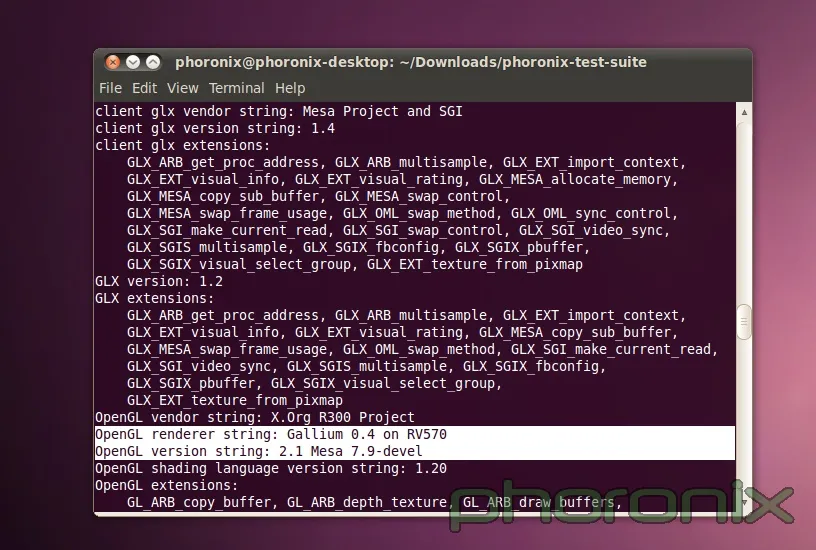Click the 'client glx version string: 1.4' line
Viewport: 816px width, 550px height.
pos(215,129)
